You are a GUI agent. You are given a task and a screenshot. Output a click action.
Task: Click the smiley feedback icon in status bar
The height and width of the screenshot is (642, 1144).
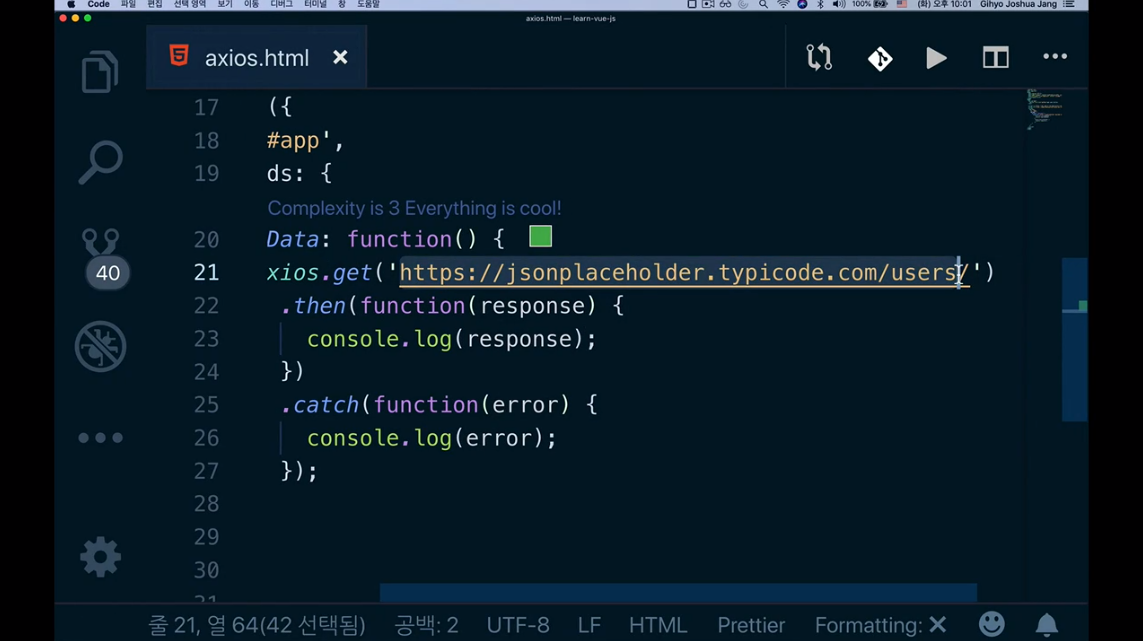[991, 625]
